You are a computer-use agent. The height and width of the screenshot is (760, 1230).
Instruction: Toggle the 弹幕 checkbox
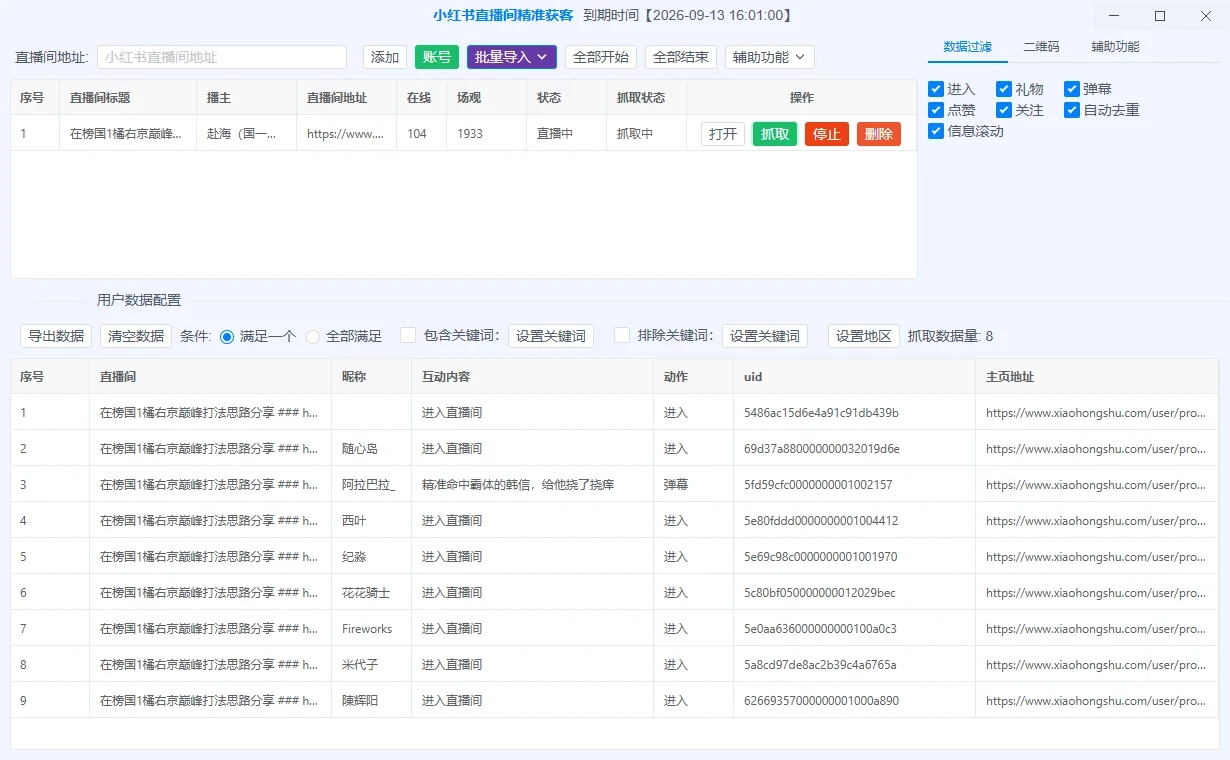coord(1072,89)
